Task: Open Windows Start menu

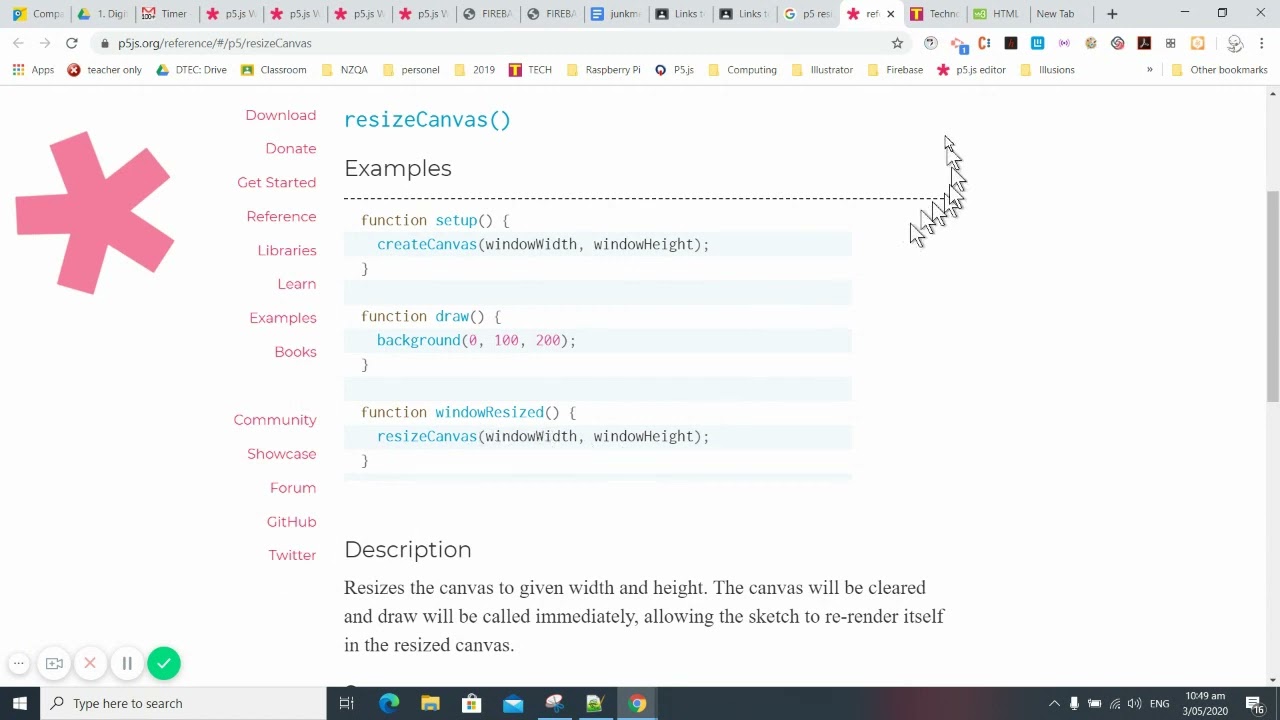Action: (20, 703)
